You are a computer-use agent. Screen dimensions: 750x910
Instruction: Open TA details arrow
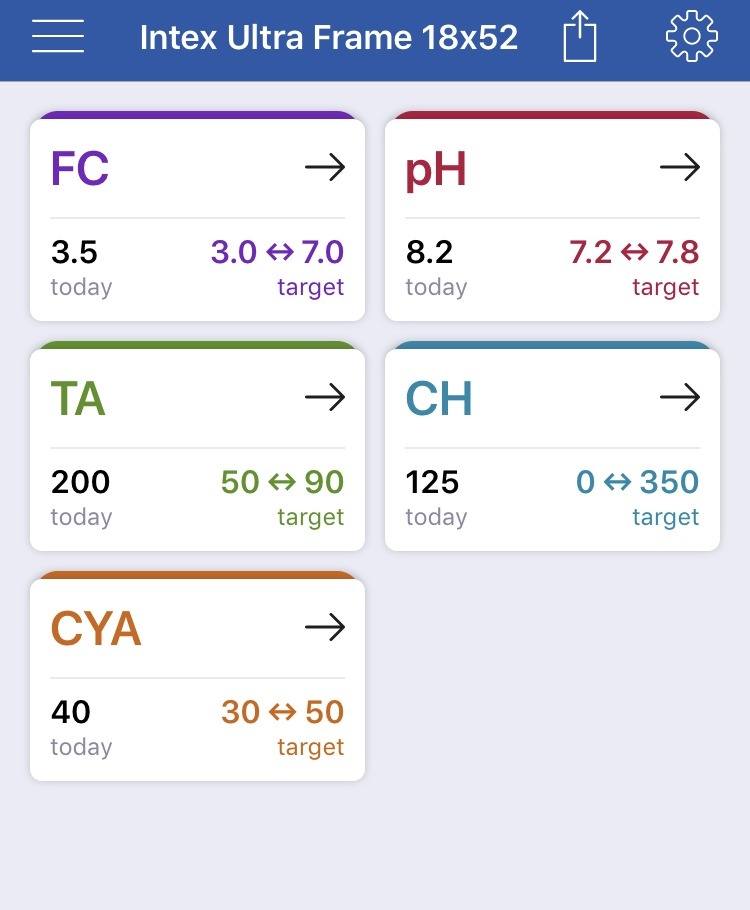325,397
